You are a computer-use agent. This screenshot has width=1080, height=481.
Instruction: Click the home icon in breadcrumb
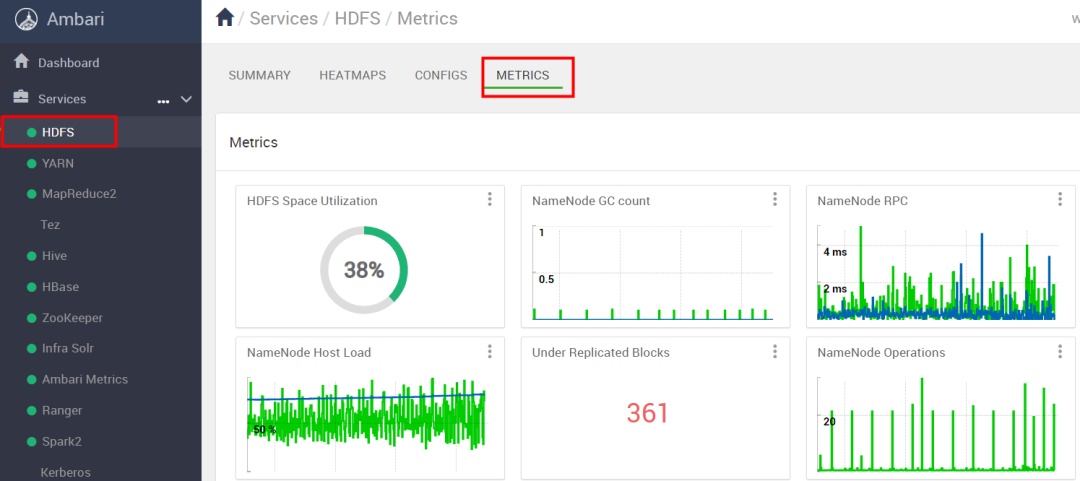coord(225,18)
